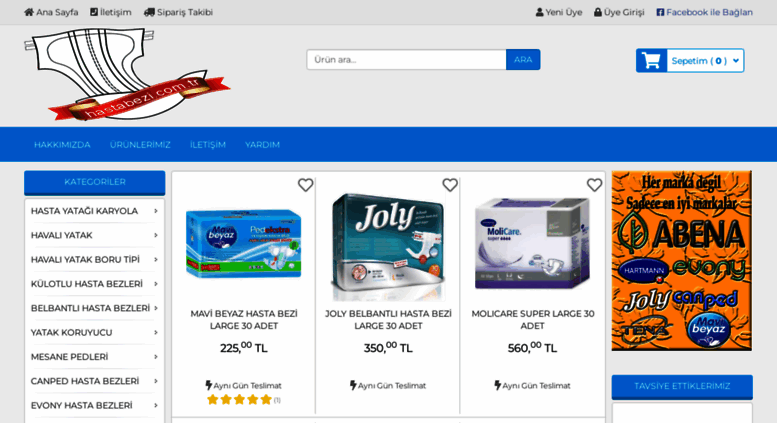This screenshot has height=423, width=777.
Task: Click the home icon beside Ana Sayfa
Action: pyautogui.click(x=29, y=12)
